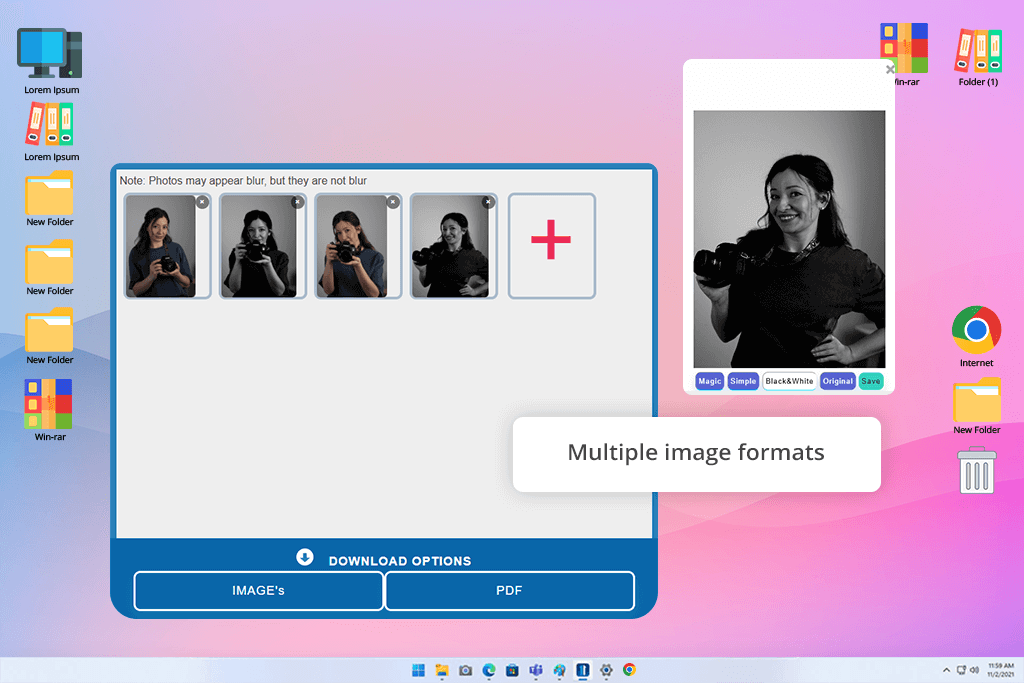Select the second photo thumbnail

click(x=258, y=246)
